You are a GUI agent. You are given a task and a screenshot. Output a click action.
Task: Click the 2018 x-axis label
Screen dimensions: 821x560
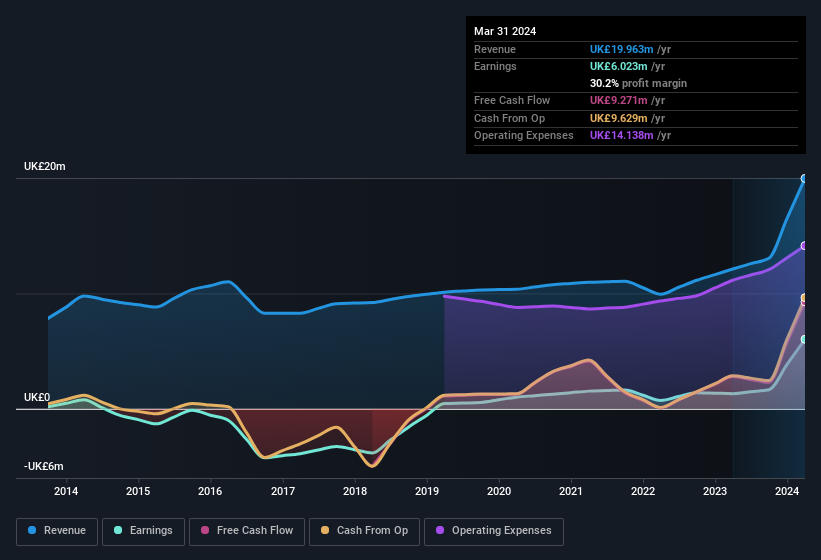pyautogui.click(x=355, y=491)
